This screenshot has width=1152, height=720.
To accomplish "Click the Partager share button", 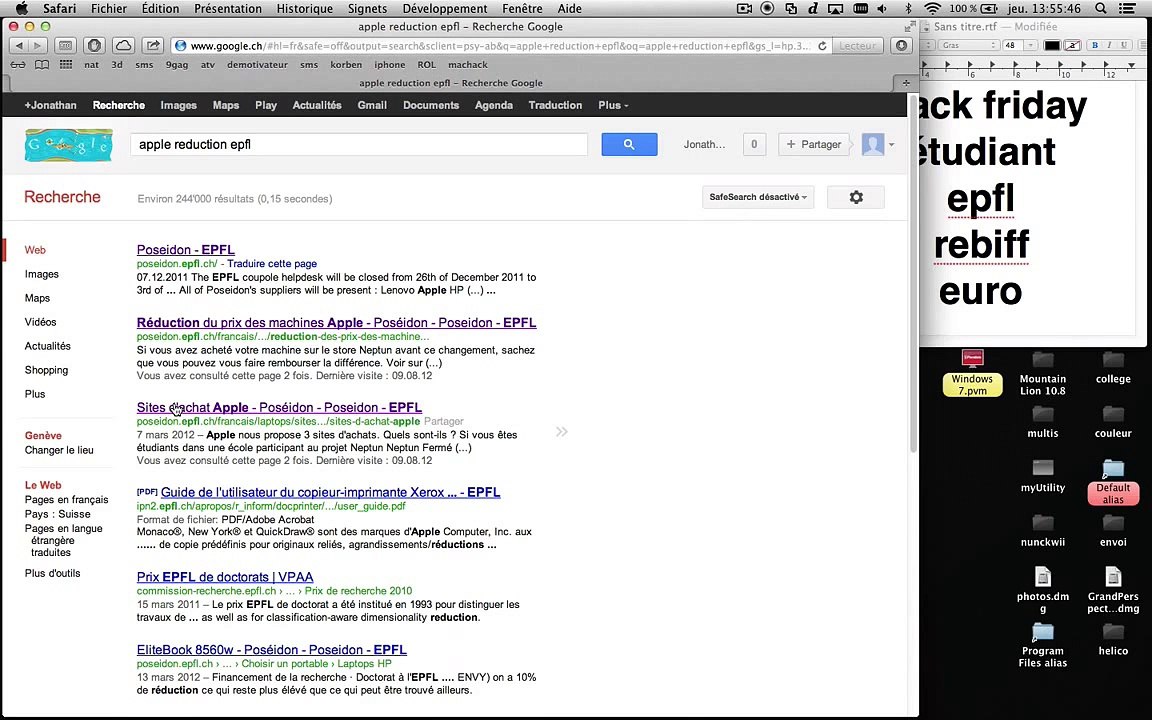I will 813,144.
